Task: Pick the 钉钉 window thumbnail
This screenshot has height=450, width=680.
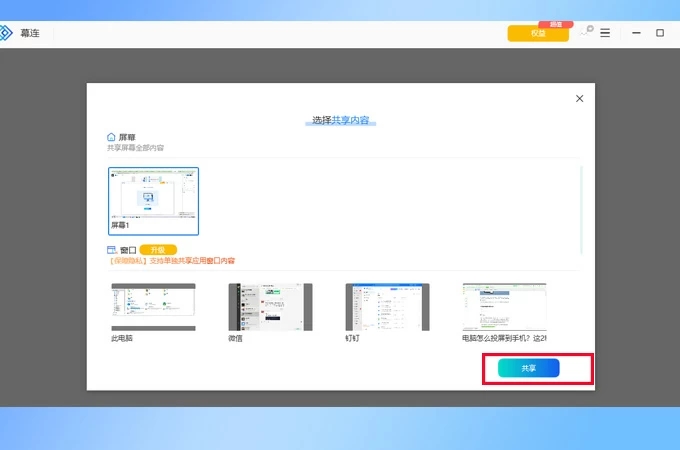Action: (x=387, y=307)
